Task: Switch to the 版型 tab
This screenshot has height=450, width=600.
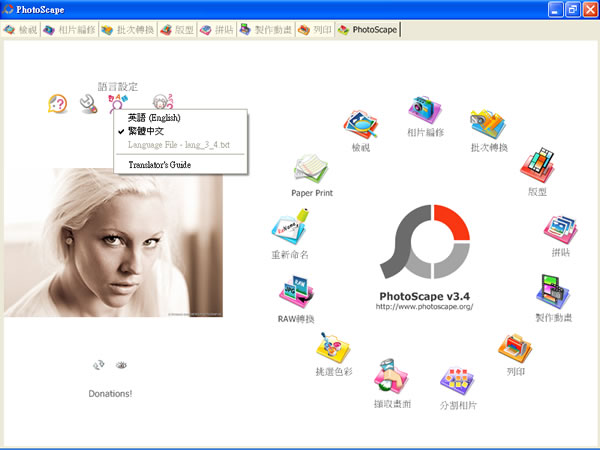Action: (x=177, y=30)
